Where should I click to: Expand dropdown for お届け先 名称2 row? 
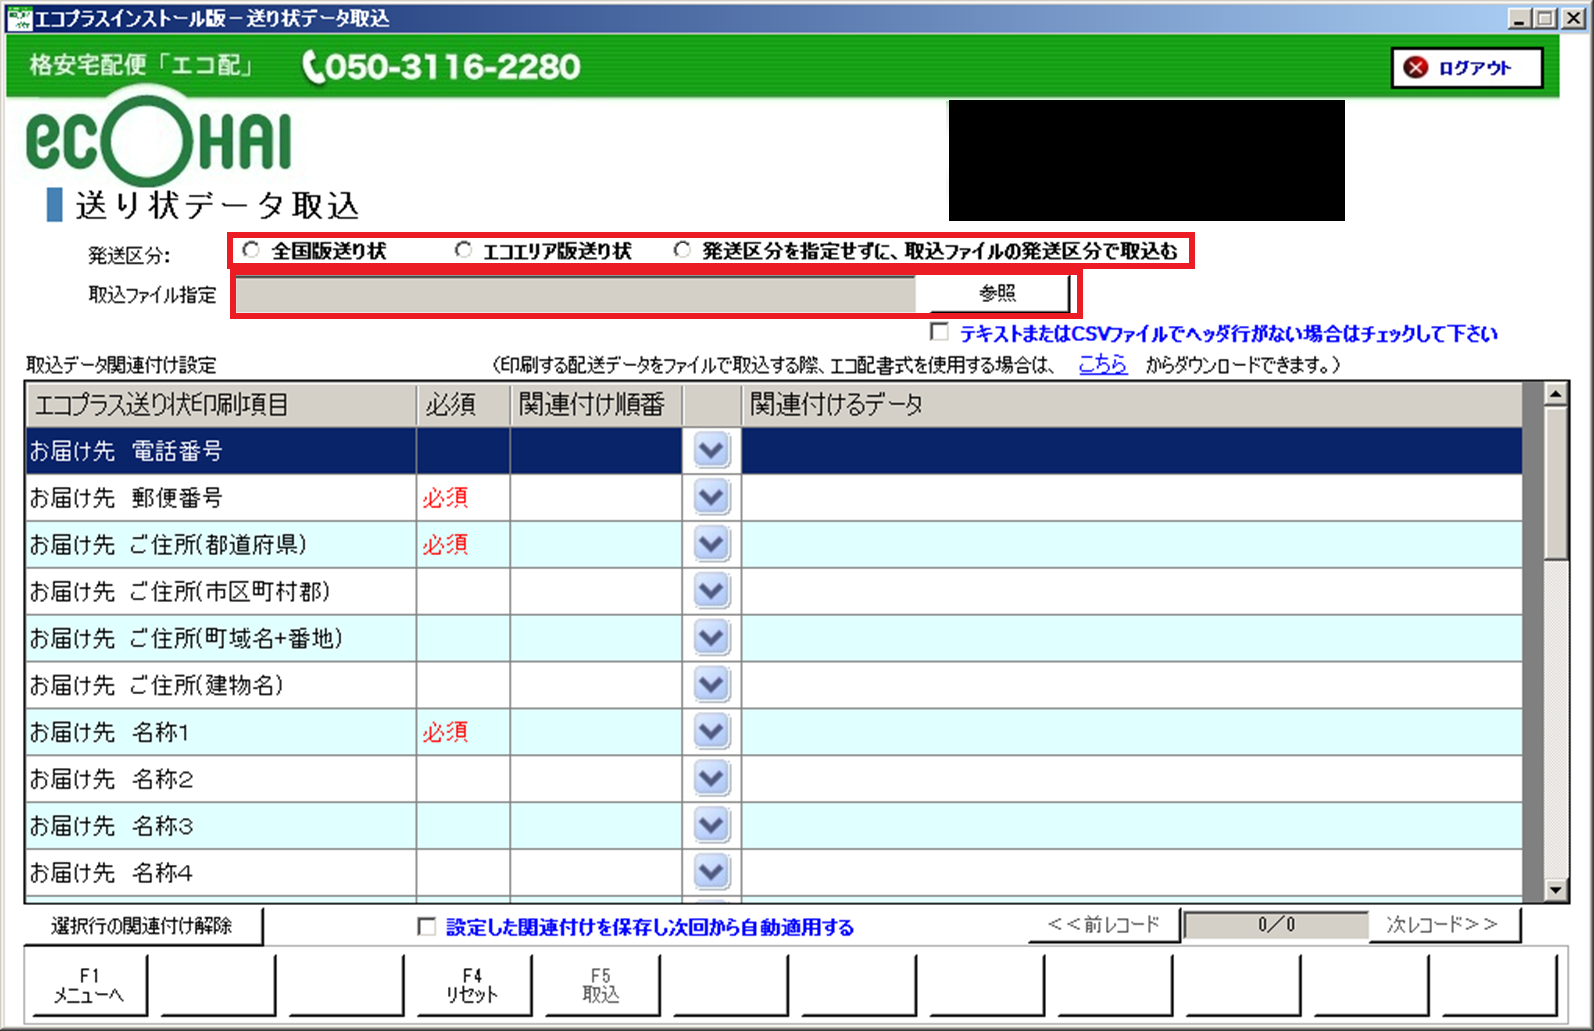pos(711,778)
